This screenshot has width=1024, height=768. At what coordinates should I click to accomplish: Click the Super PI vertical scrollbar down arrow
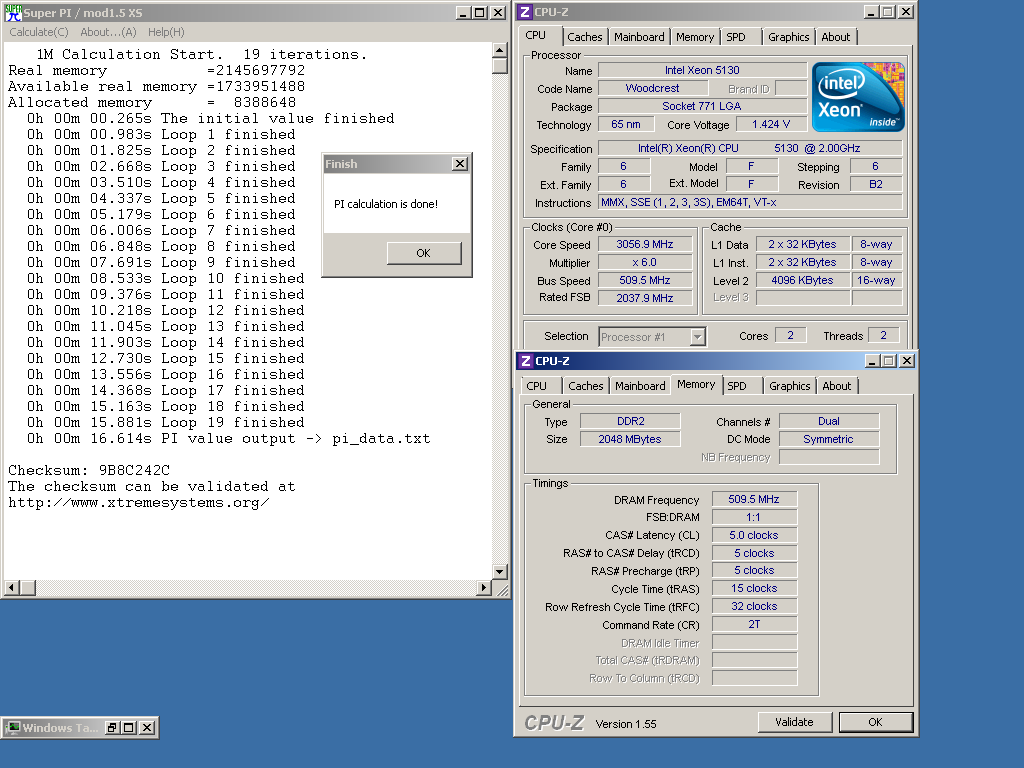click(500, 571)
